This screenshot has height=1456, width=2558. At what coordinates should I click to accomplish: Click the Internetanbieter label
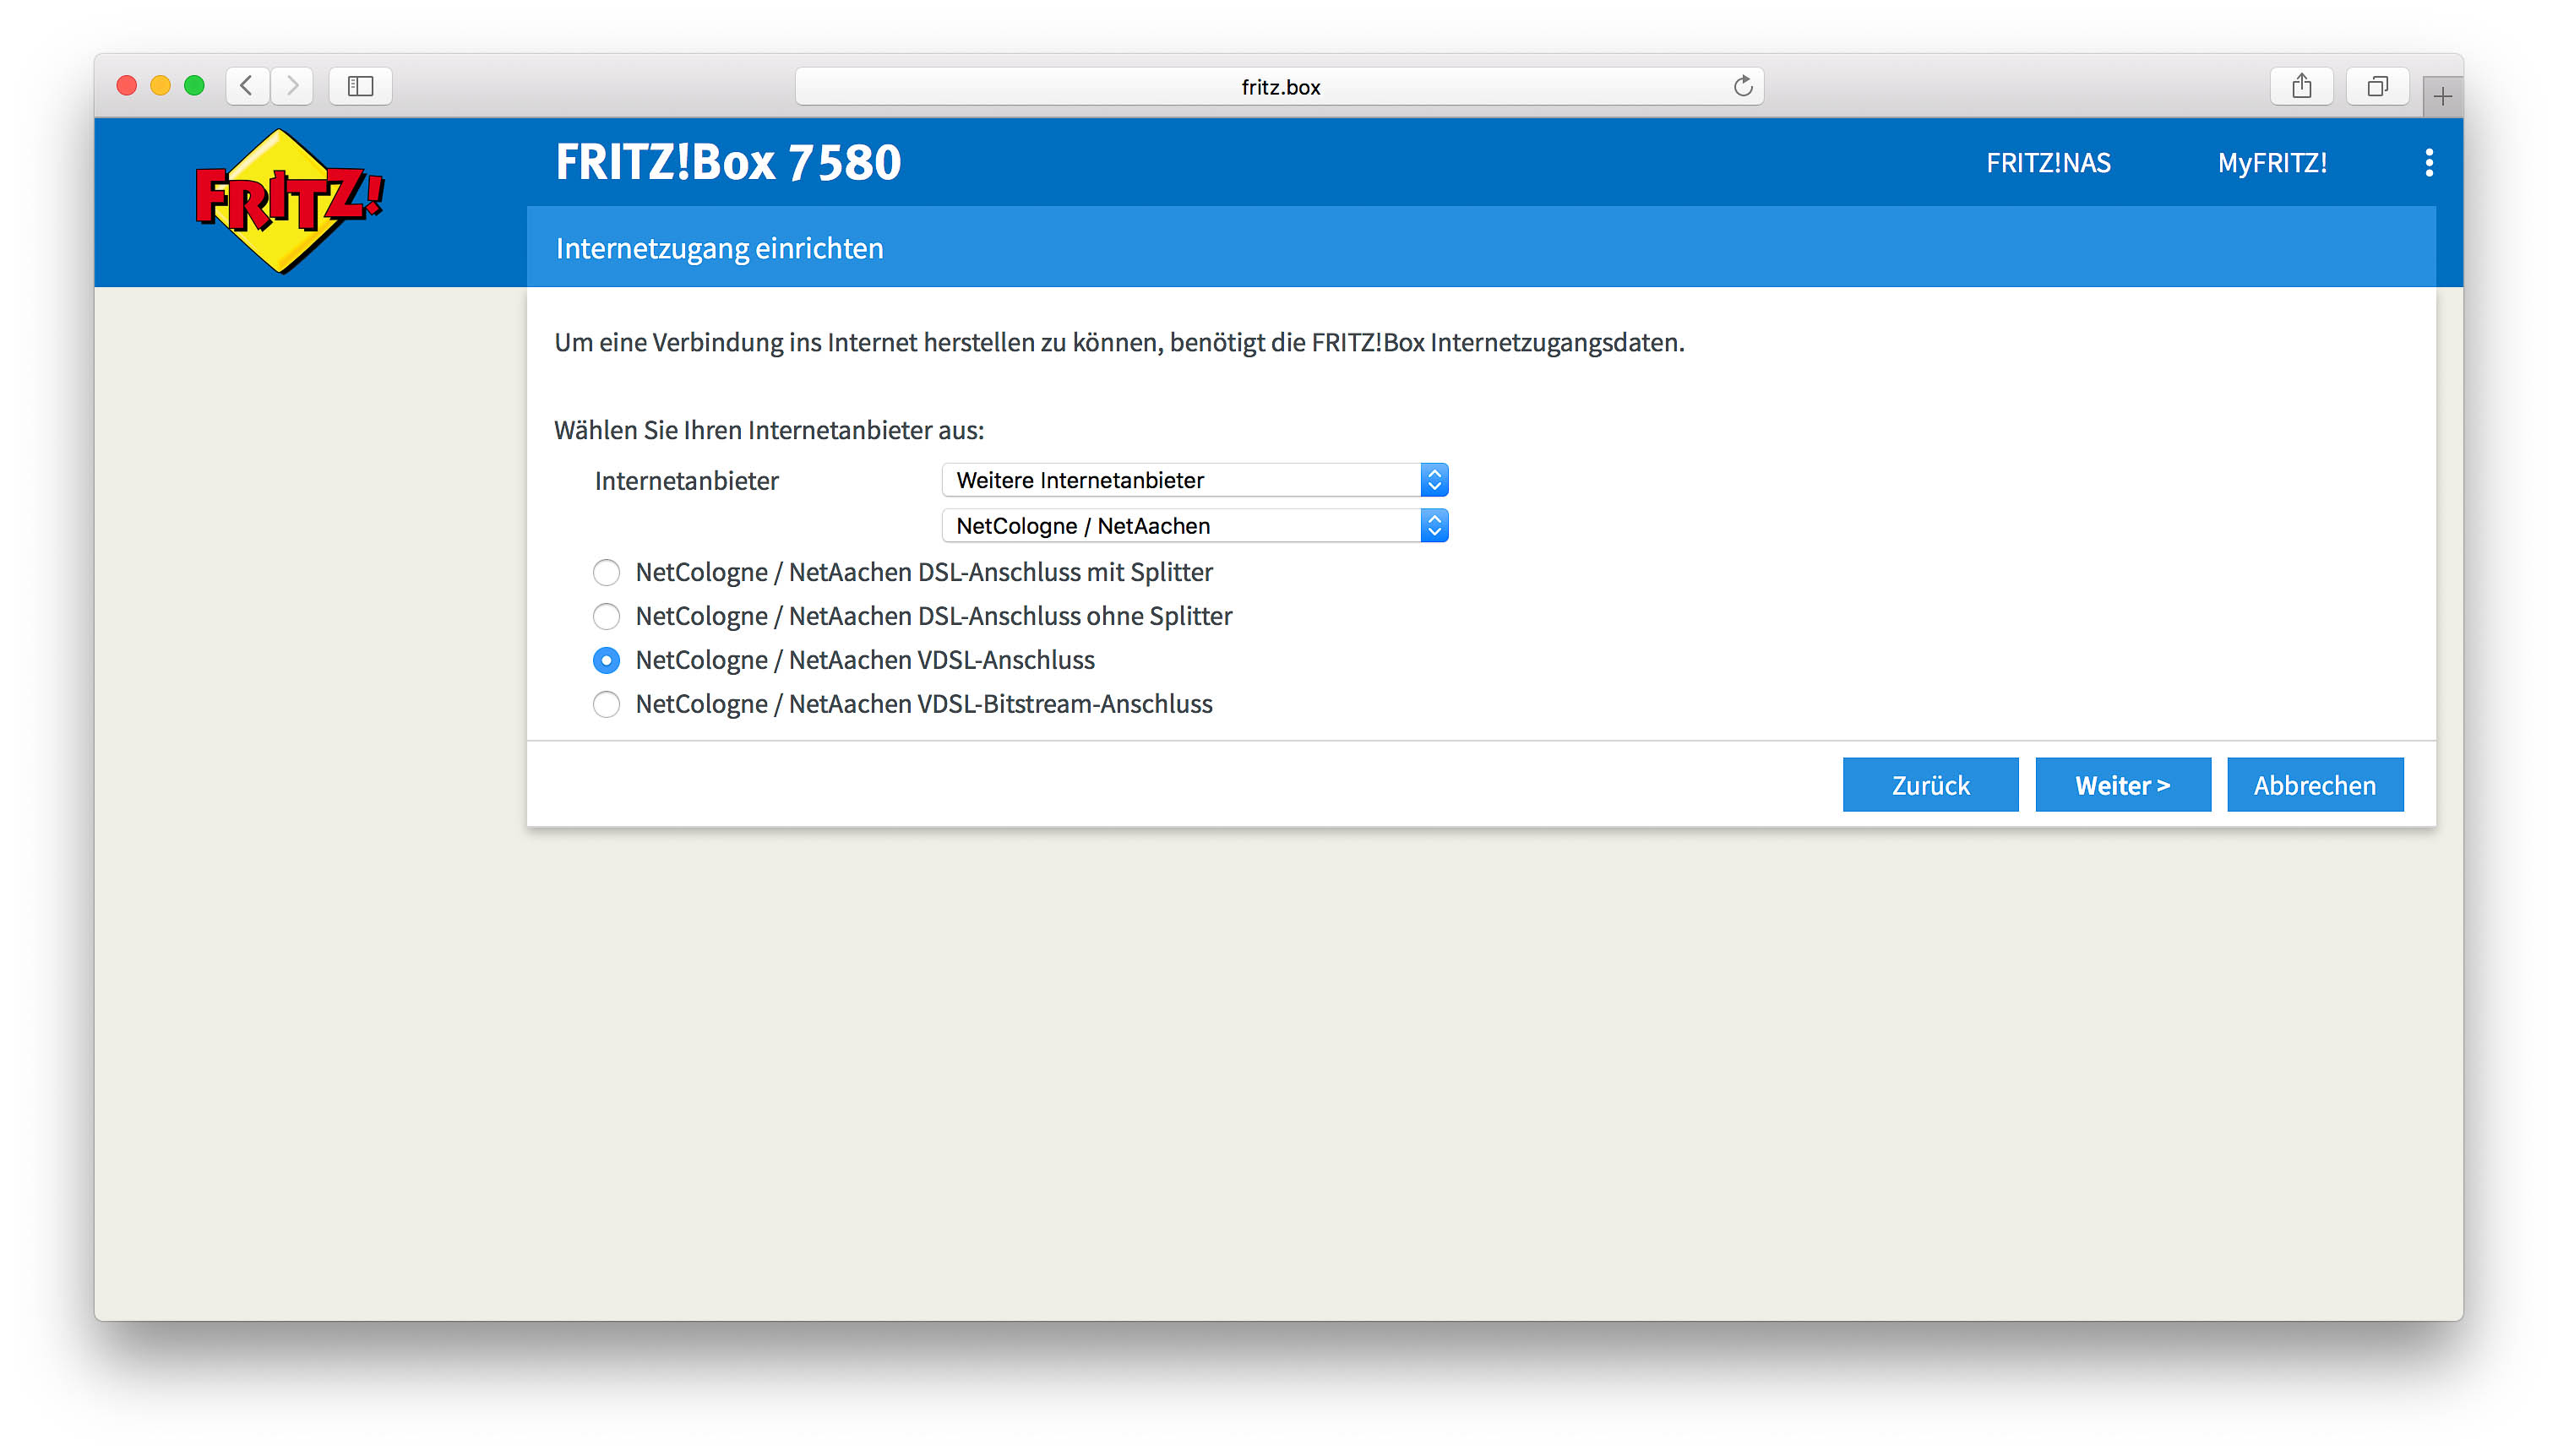click(686, 481)
